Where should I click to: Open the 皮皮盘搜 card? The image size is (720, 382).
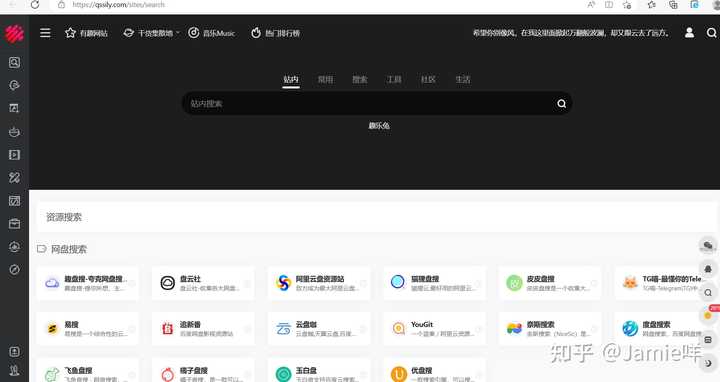[x=550, y=283]
